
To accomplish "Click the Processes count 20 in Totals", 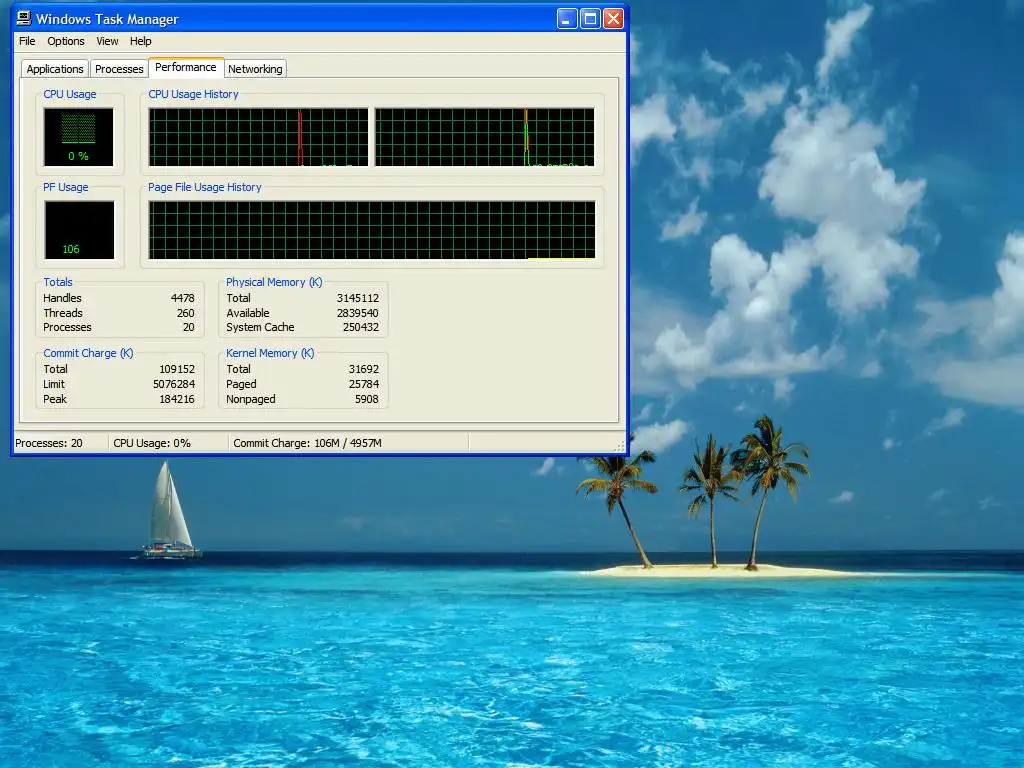I will coord(189,327).
